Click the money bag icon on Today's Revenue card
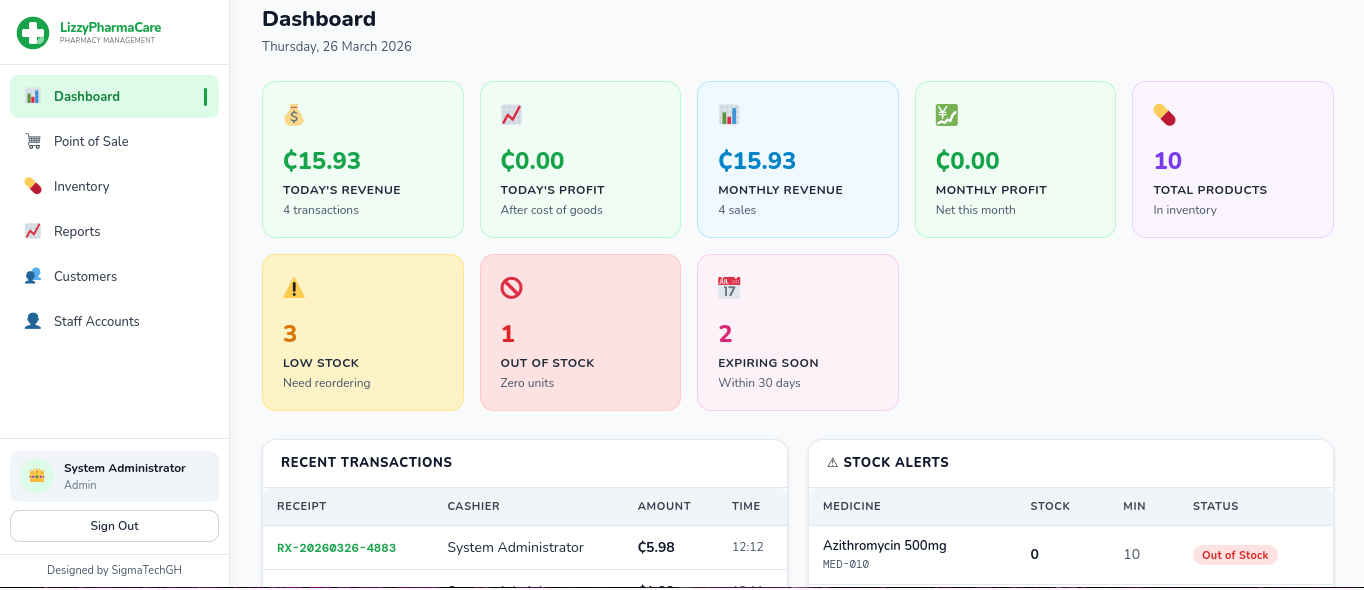The width and height of the screenshot is (1364, 590). 293,114
